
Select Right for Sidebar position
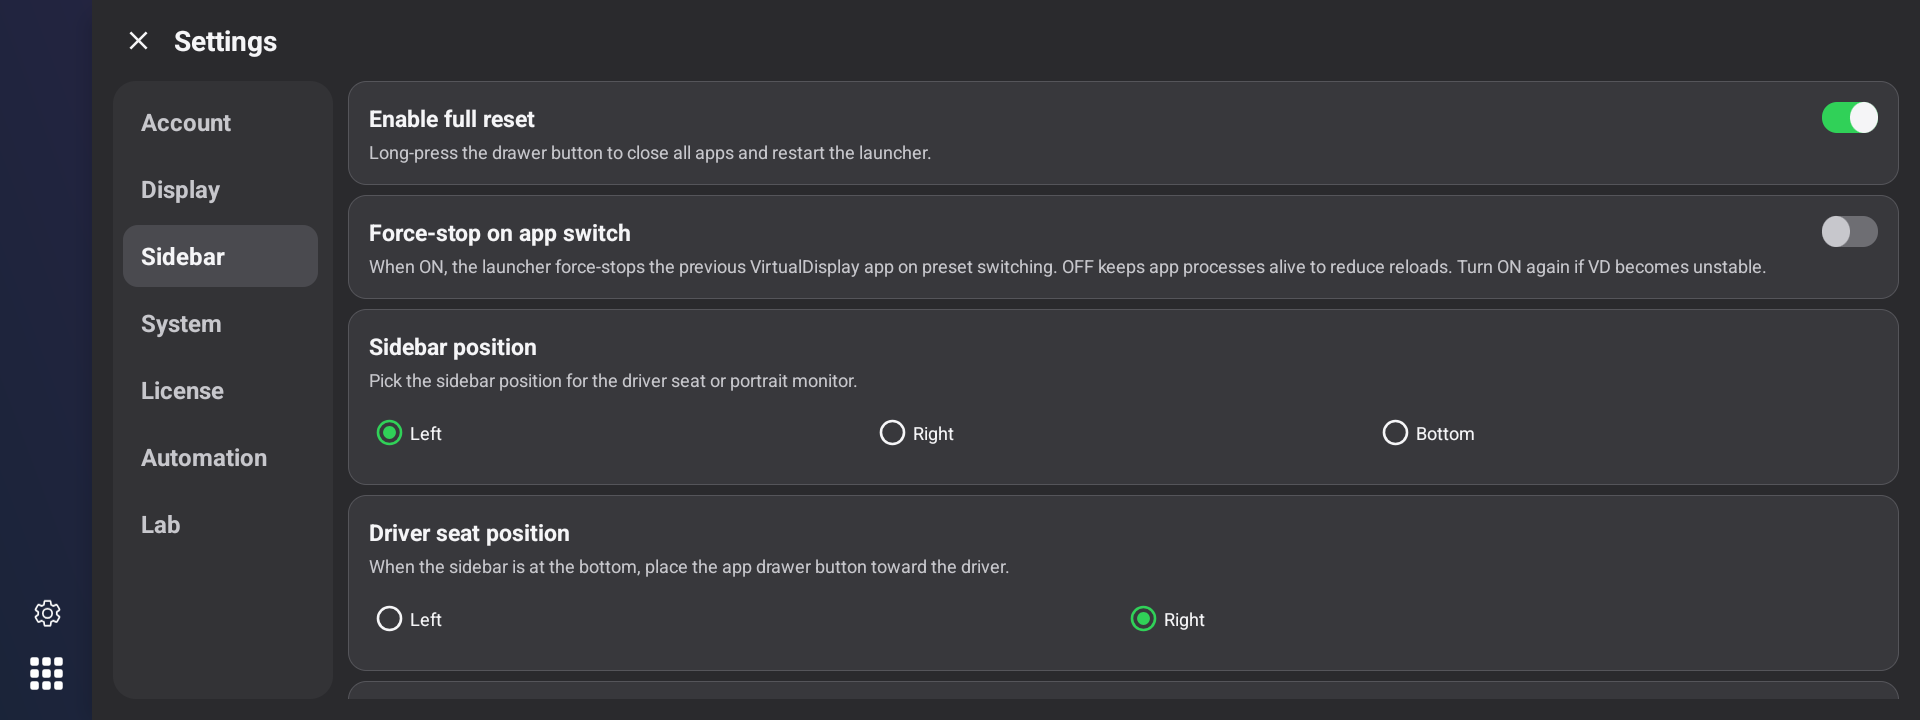click(x=916, y=433)
